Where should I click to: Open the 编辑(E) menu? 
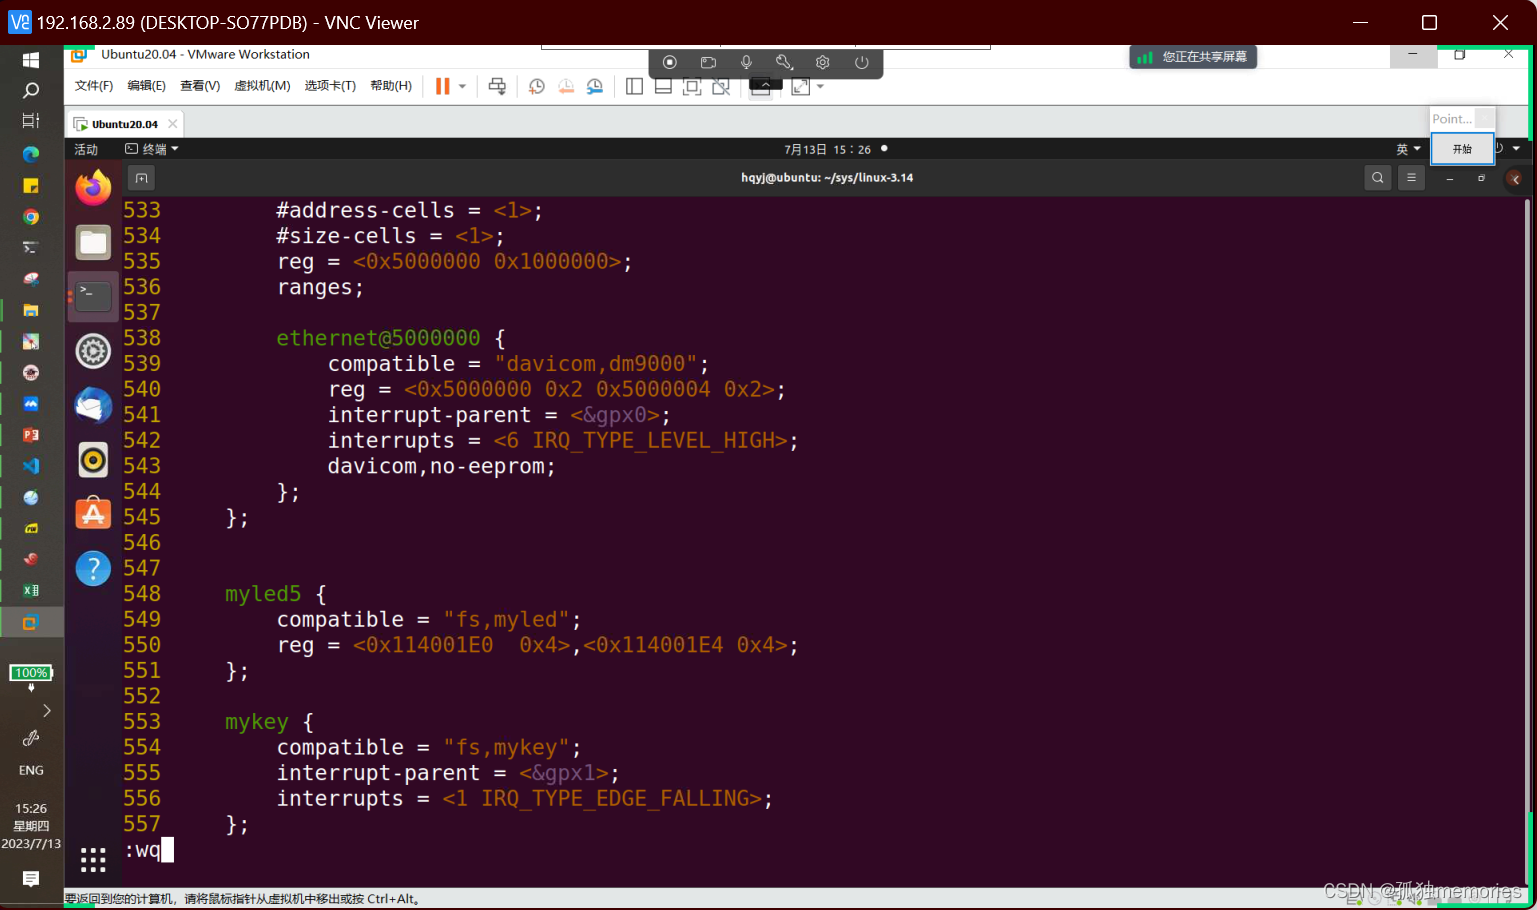click(x=147, y=86)
